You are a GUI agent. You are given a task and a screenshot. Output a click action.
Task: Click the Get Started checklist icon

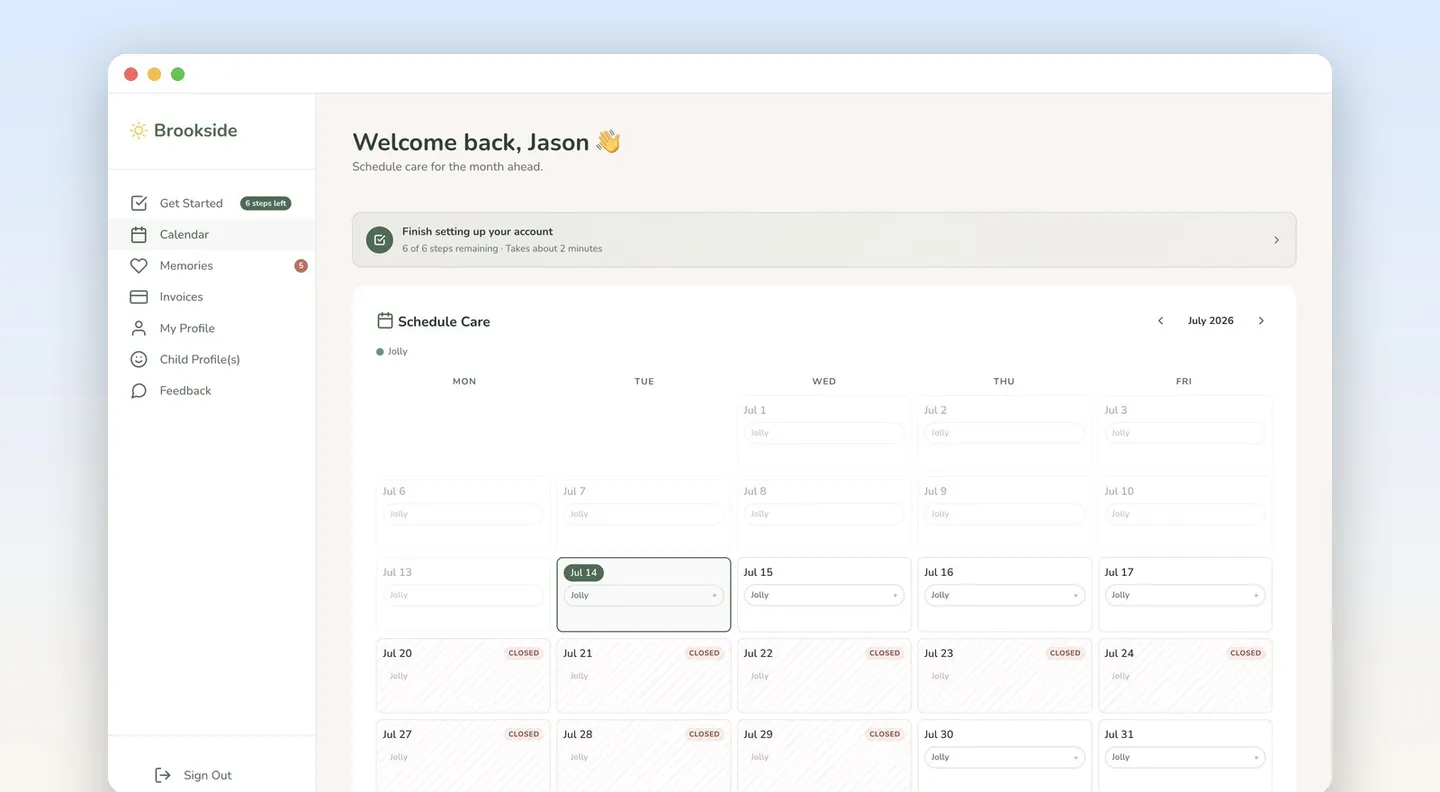pyautogui.click(x=139, y=203)
